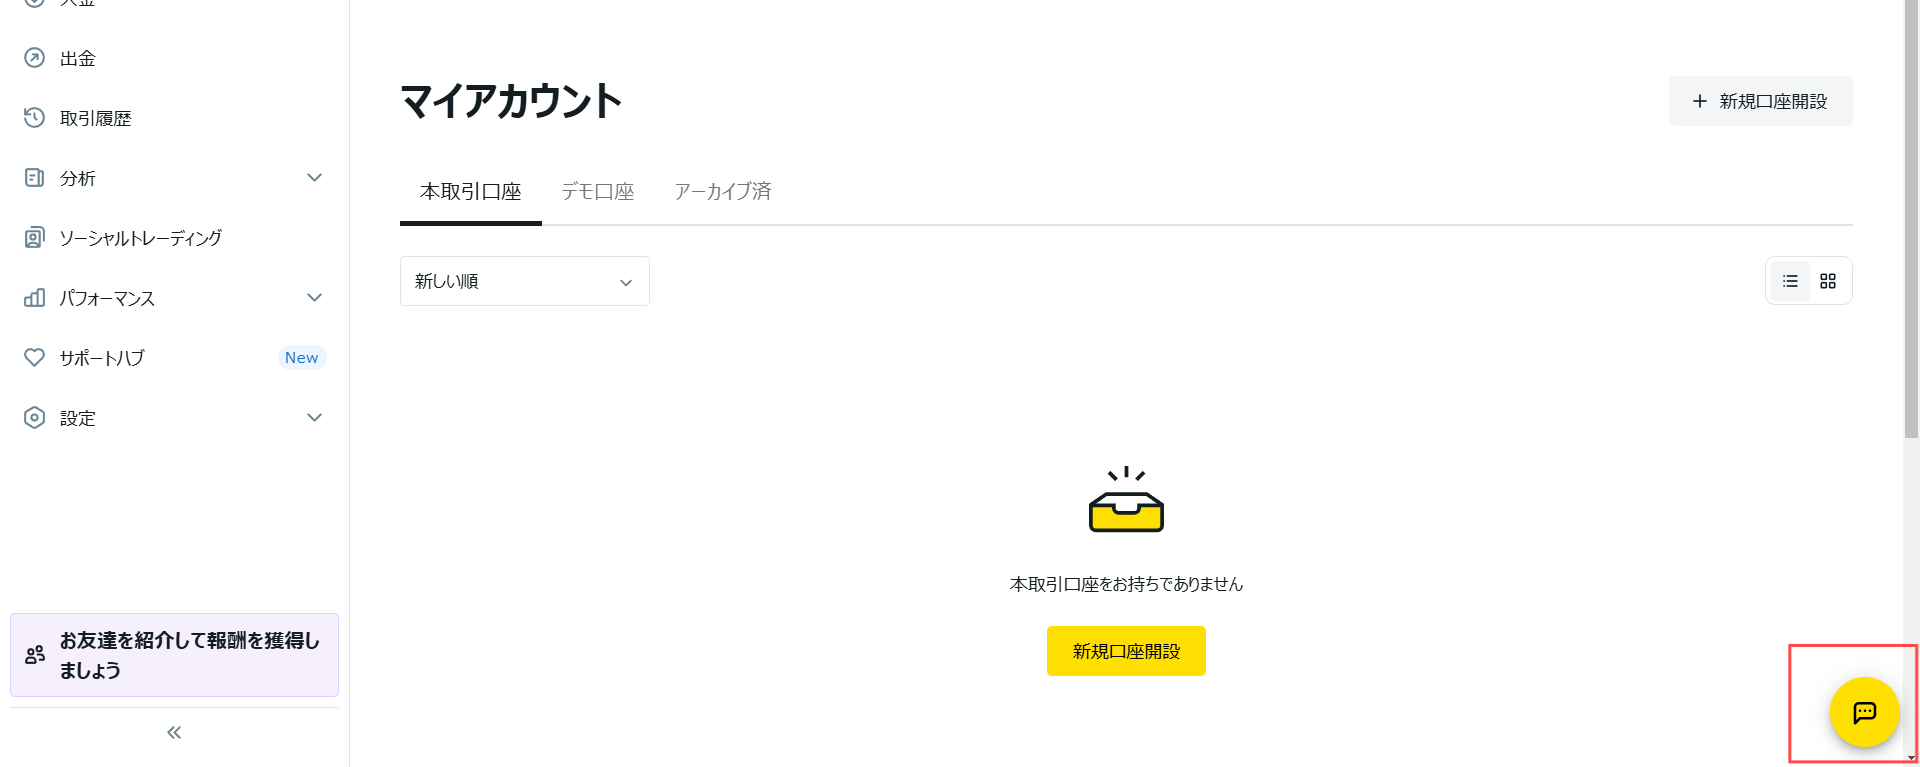Switch to grid view layout
Viewport: 1920px width, 767px height.
point(1828,281)
